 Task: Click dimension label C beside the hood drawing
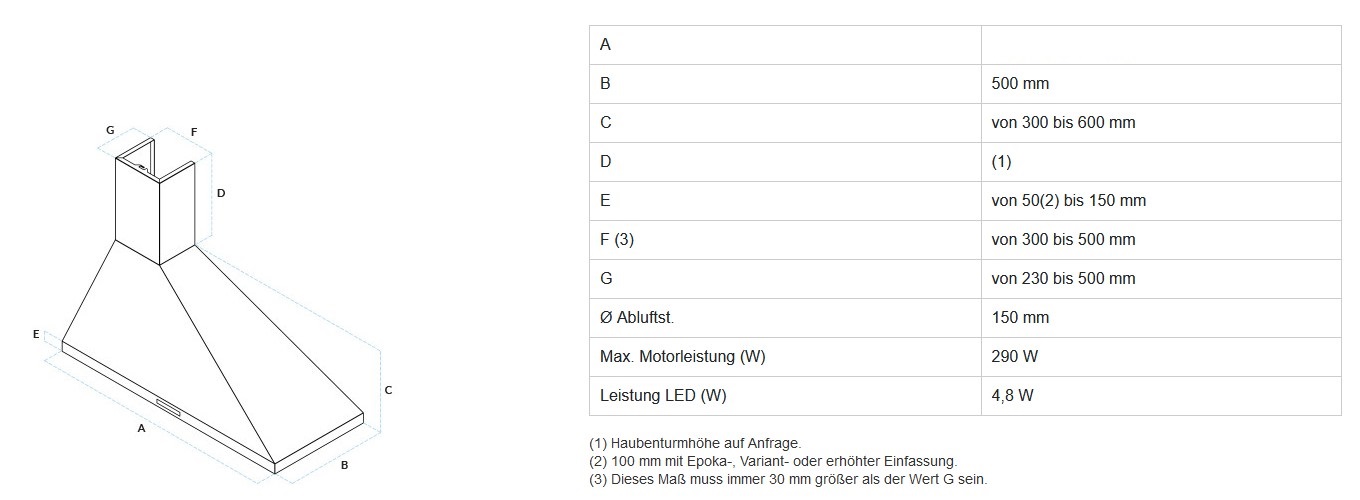[388, 390]
